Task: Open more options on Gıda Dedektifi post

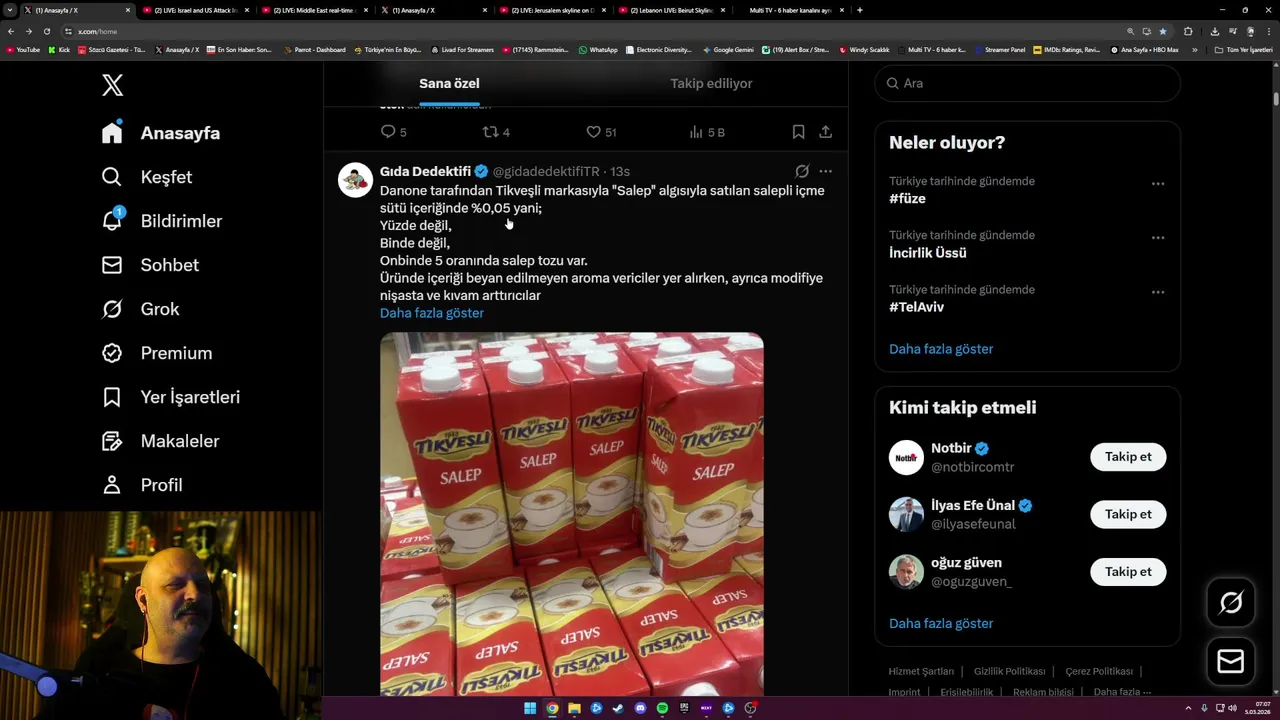Action: click(x=825, y=171)
